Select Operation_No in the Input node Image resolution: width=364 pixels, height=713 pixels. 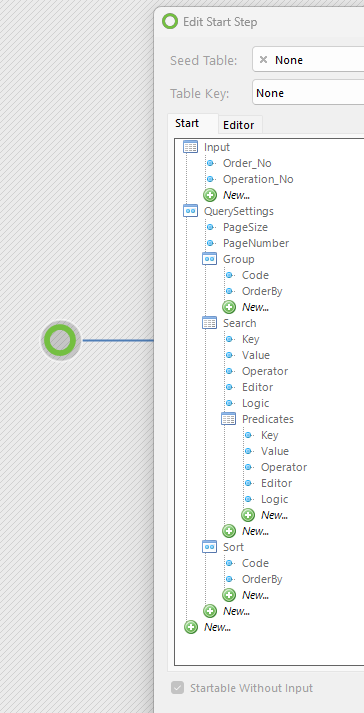[x=258, y=179]
